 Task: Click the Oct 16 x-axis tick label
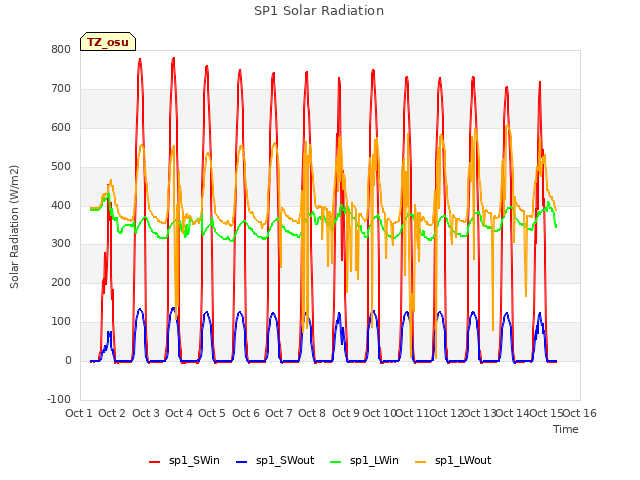[580, 413]
